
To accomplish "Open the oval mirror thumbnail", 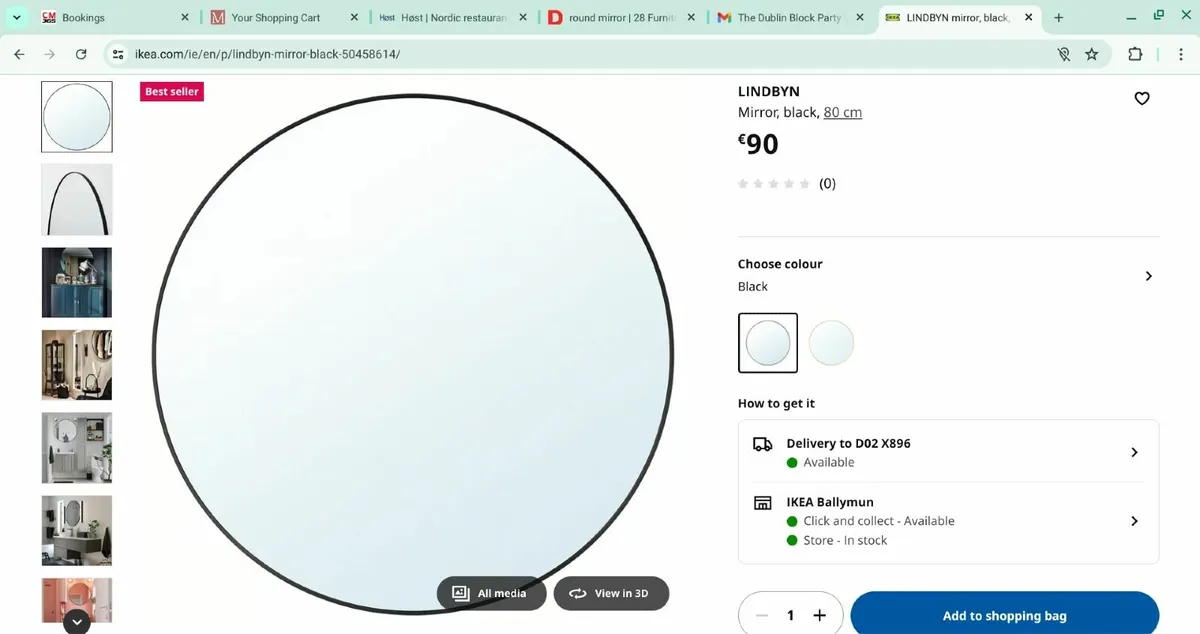I will click(76, 199).
